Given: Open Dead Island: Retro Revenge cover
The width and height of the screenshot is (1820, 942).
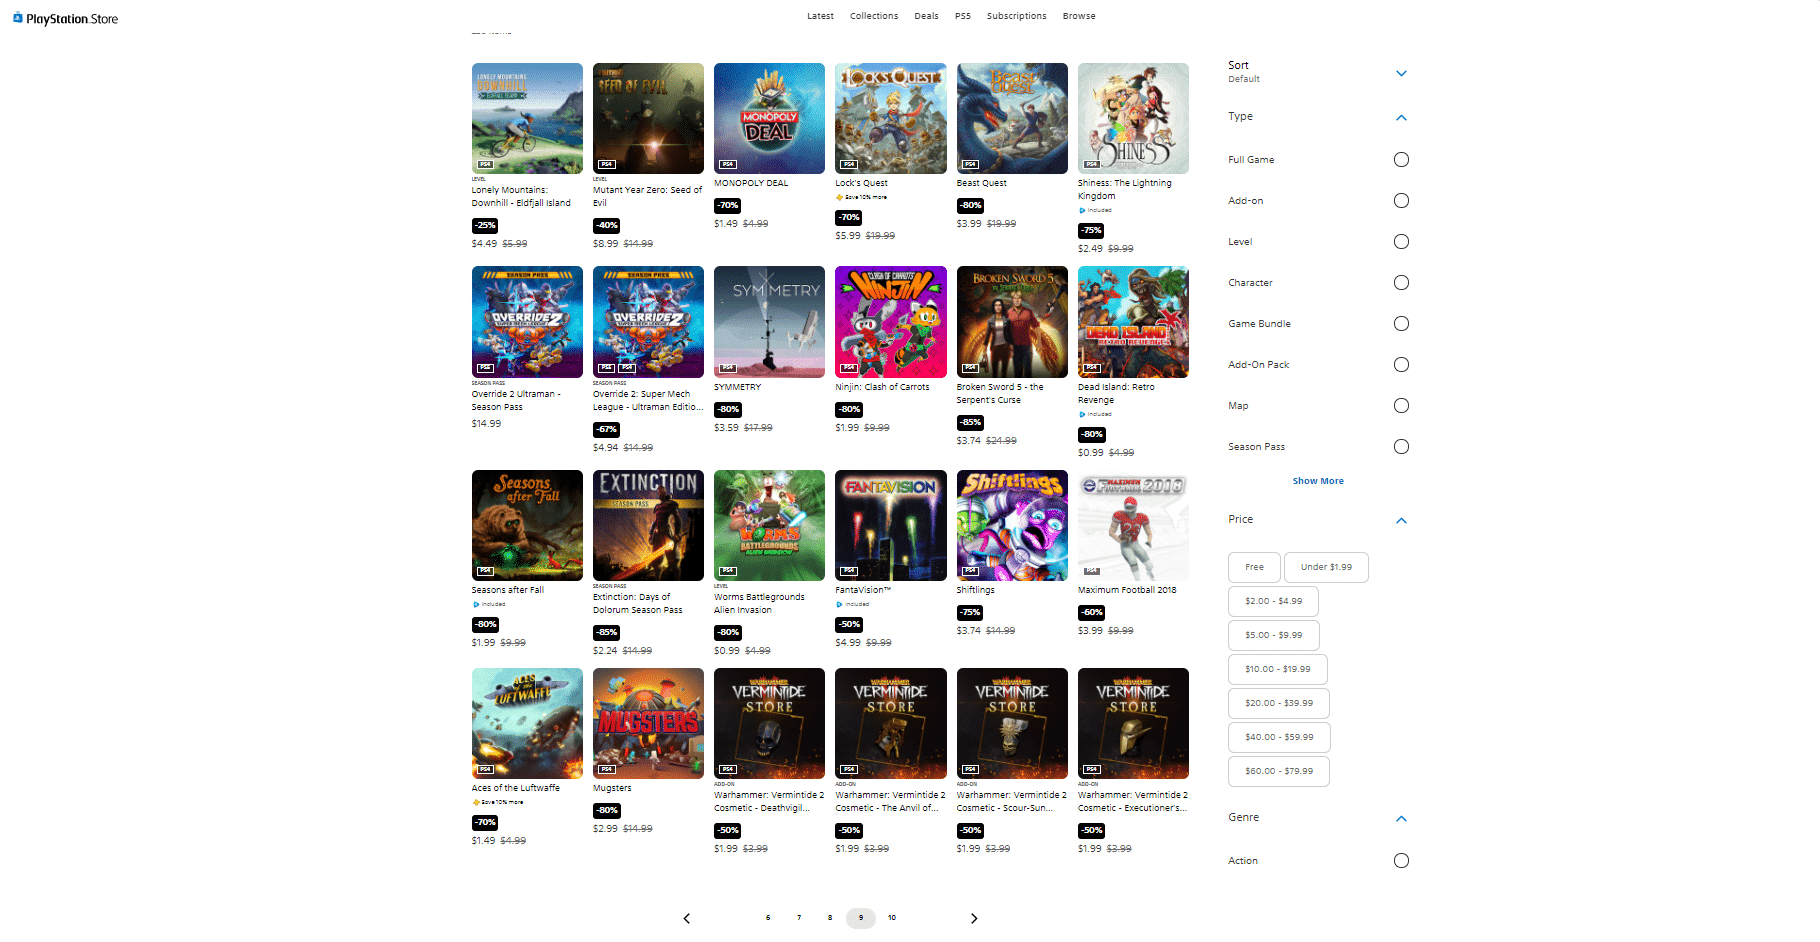Looking at the screenshot, I should point(1133,322).
